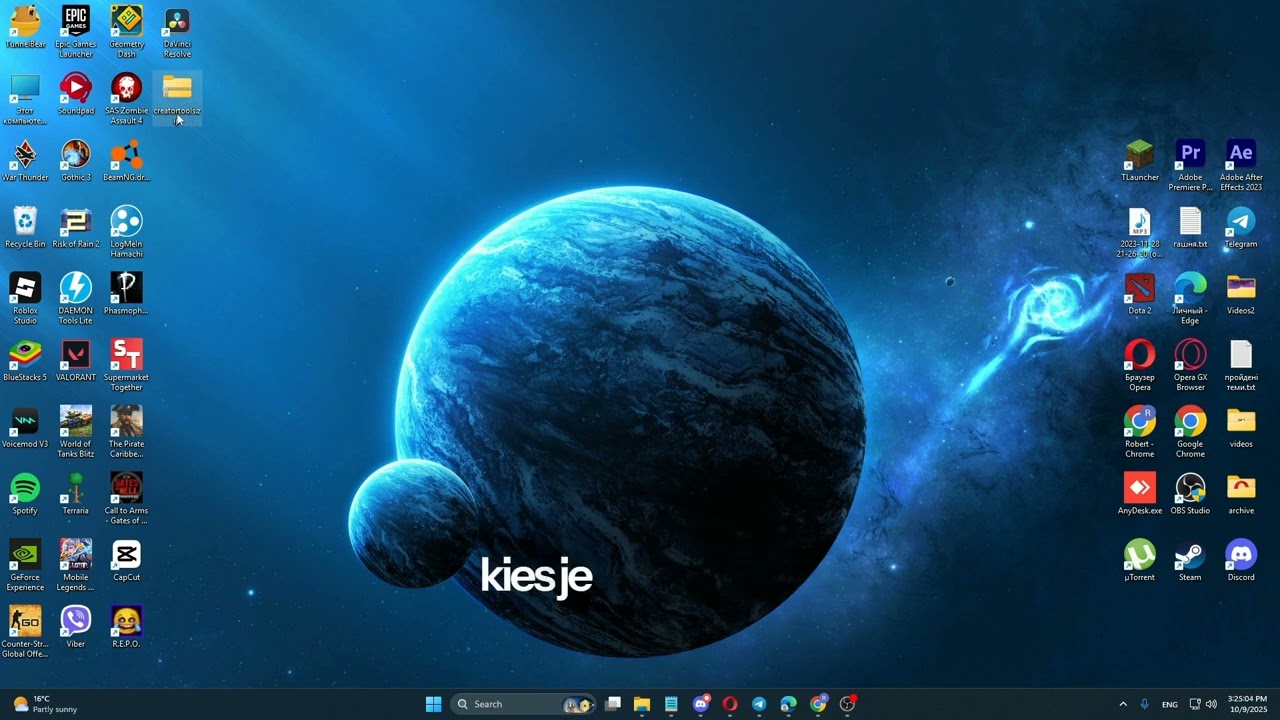Select Risk of Rain 2 icon
The width and height of the screenshot is (1280, 720).
(x=76, y=227)
